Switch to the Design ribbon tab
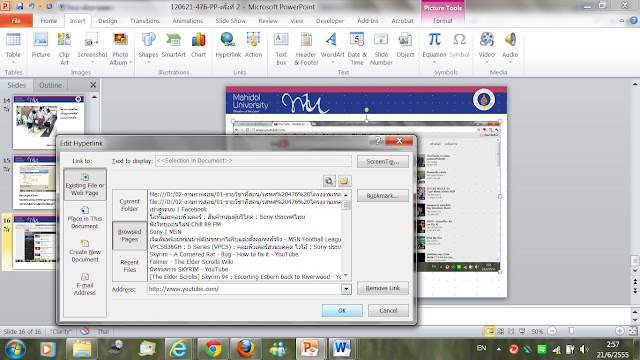Viewport: 640px width, 360px height. click(x=107, y=20)
